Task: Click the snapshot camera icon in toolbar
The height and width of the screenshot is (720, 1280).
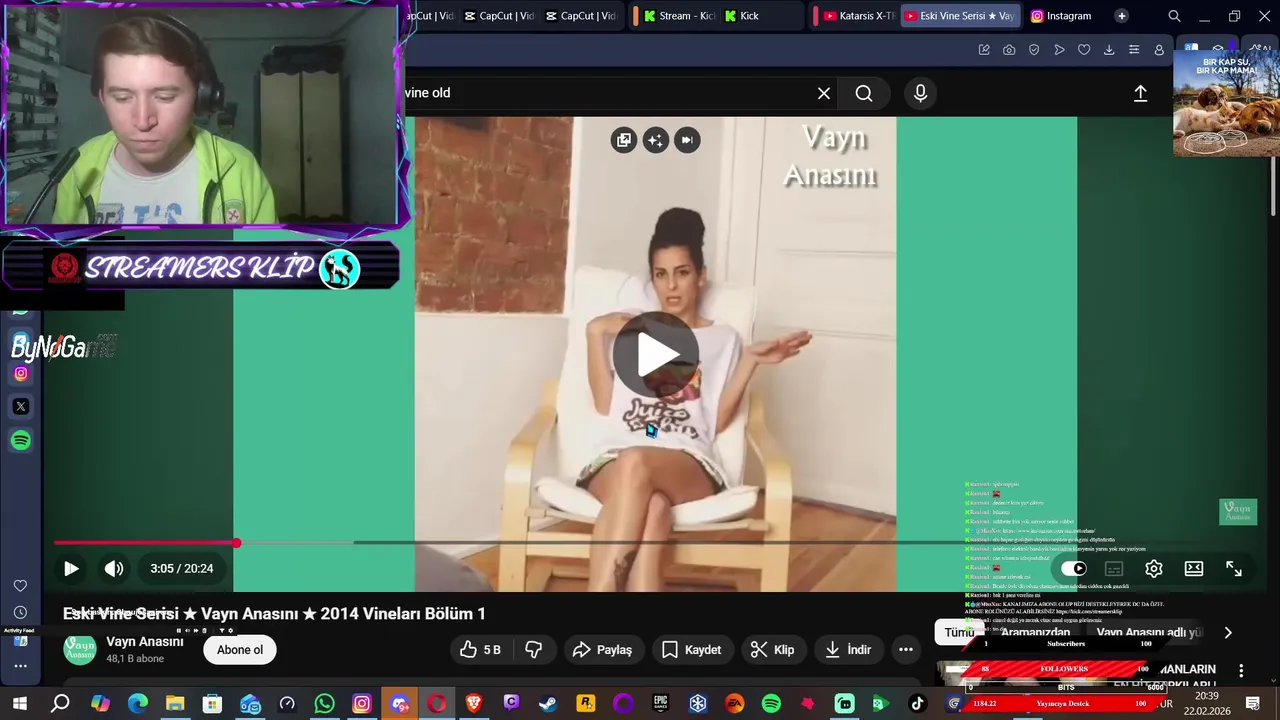Action: tap(1009, 50)
